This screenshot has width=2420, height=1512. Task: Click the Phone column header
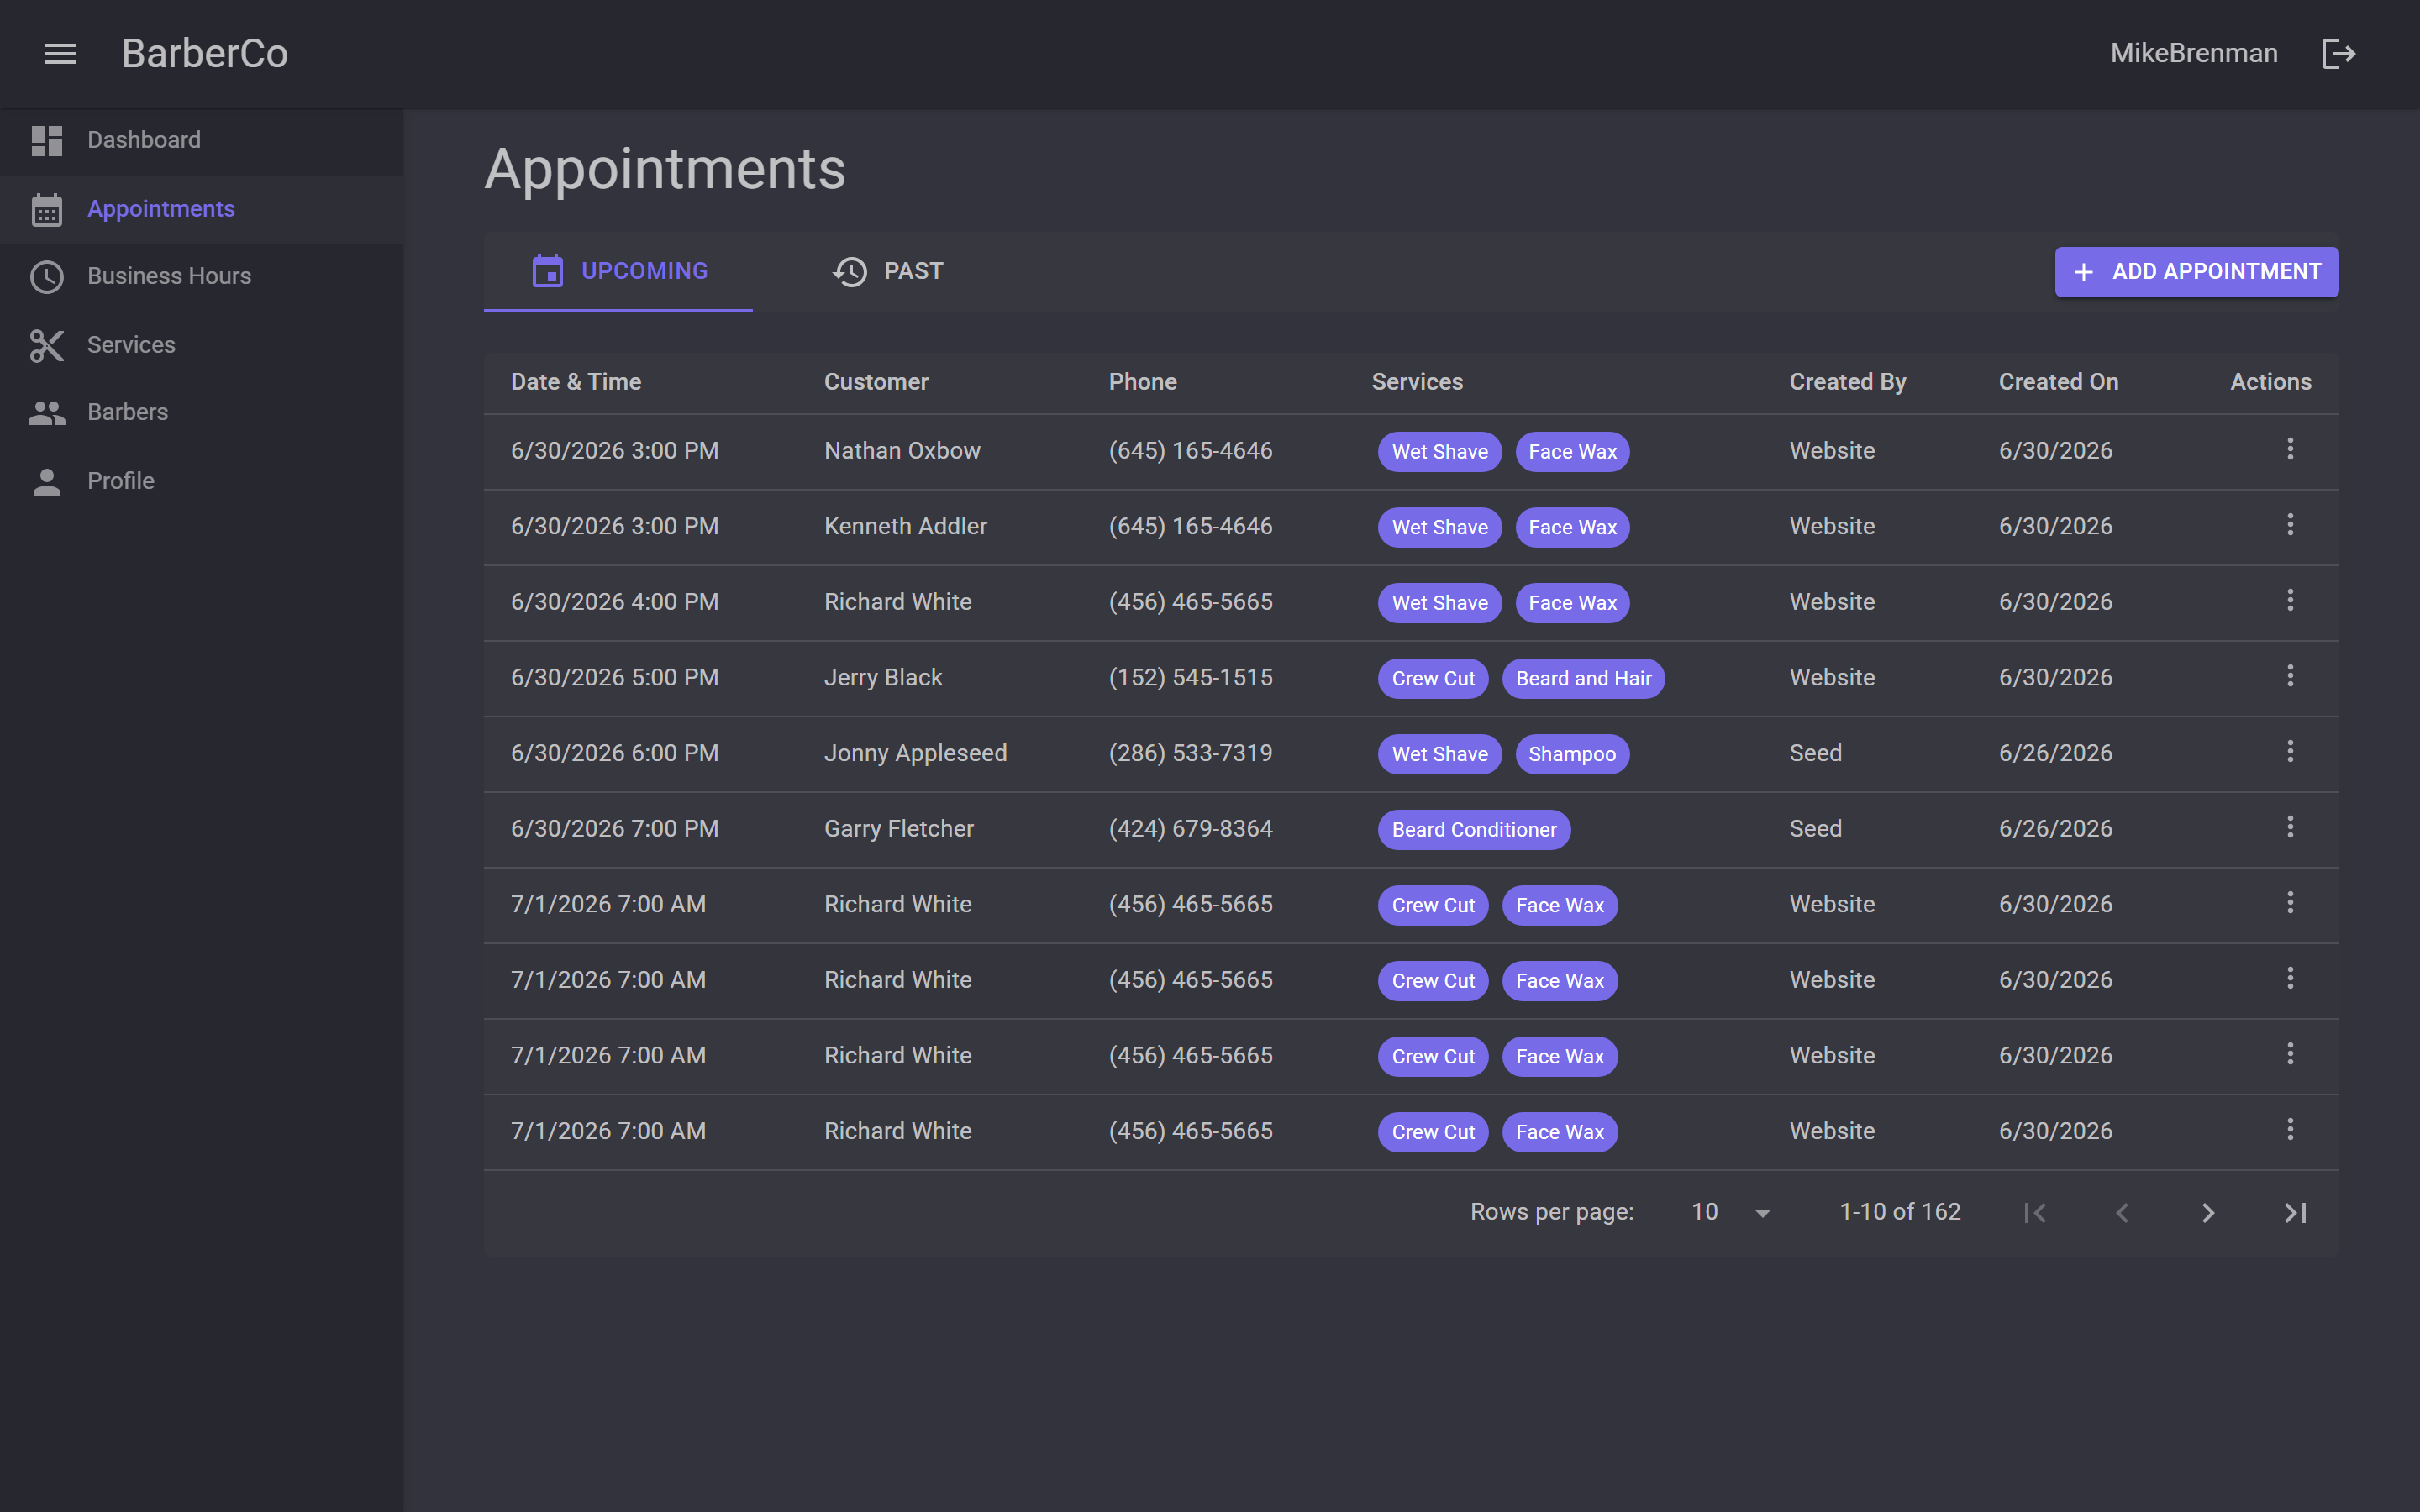[1142, 382]
